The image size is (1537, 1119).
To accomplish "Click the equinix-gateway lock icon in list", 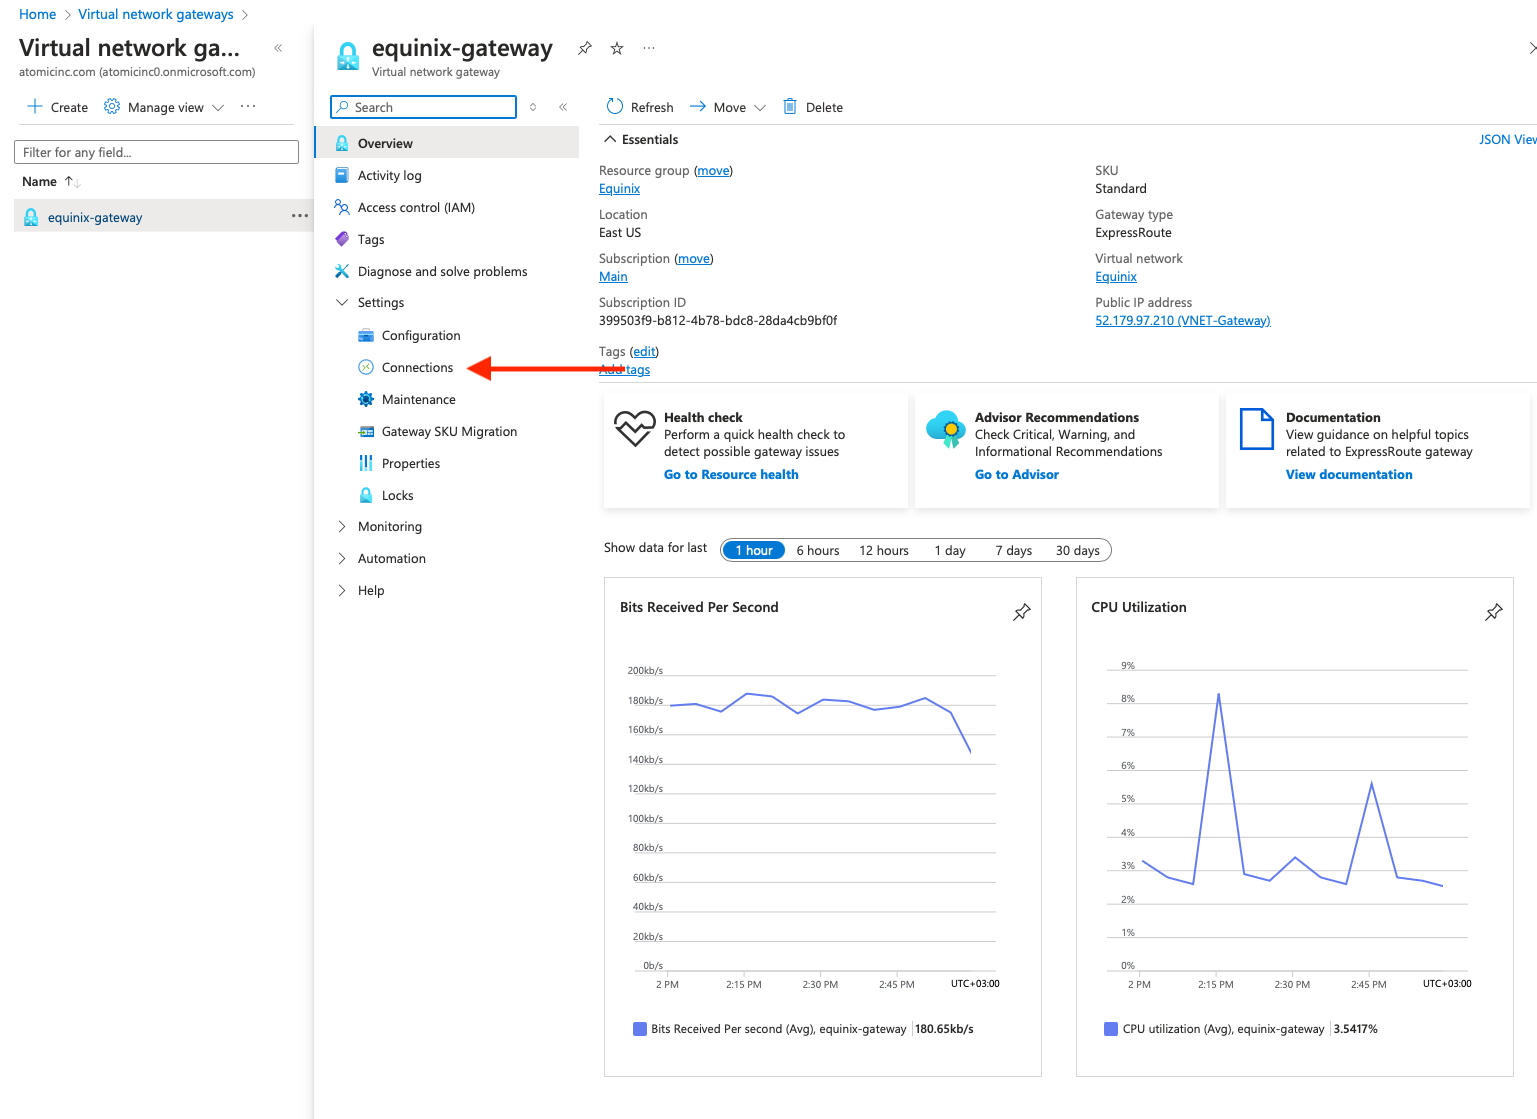I will (x=31, y=217).
